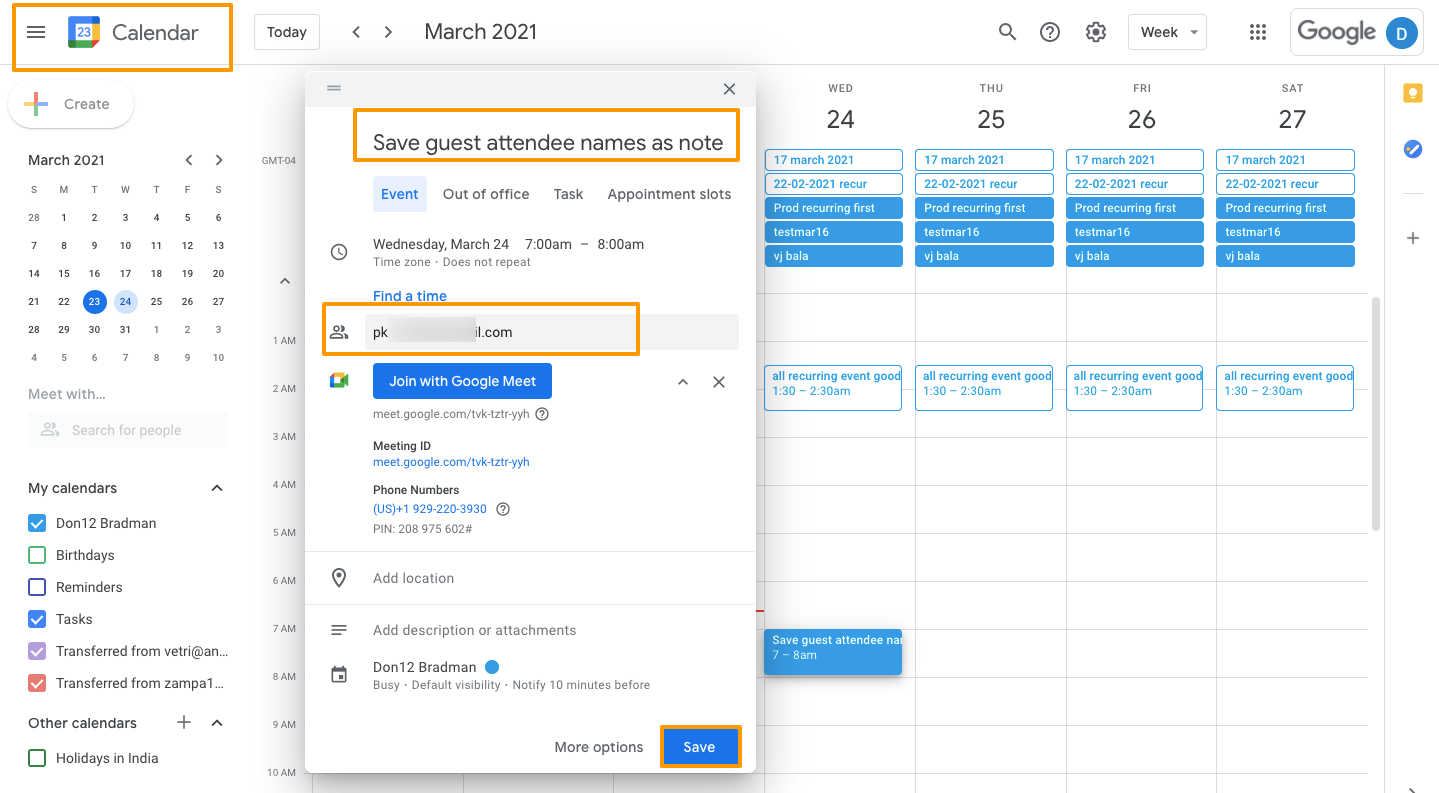Open the main menu hamburger icon
Screen dimensions: 1439x793
point(36,32)
